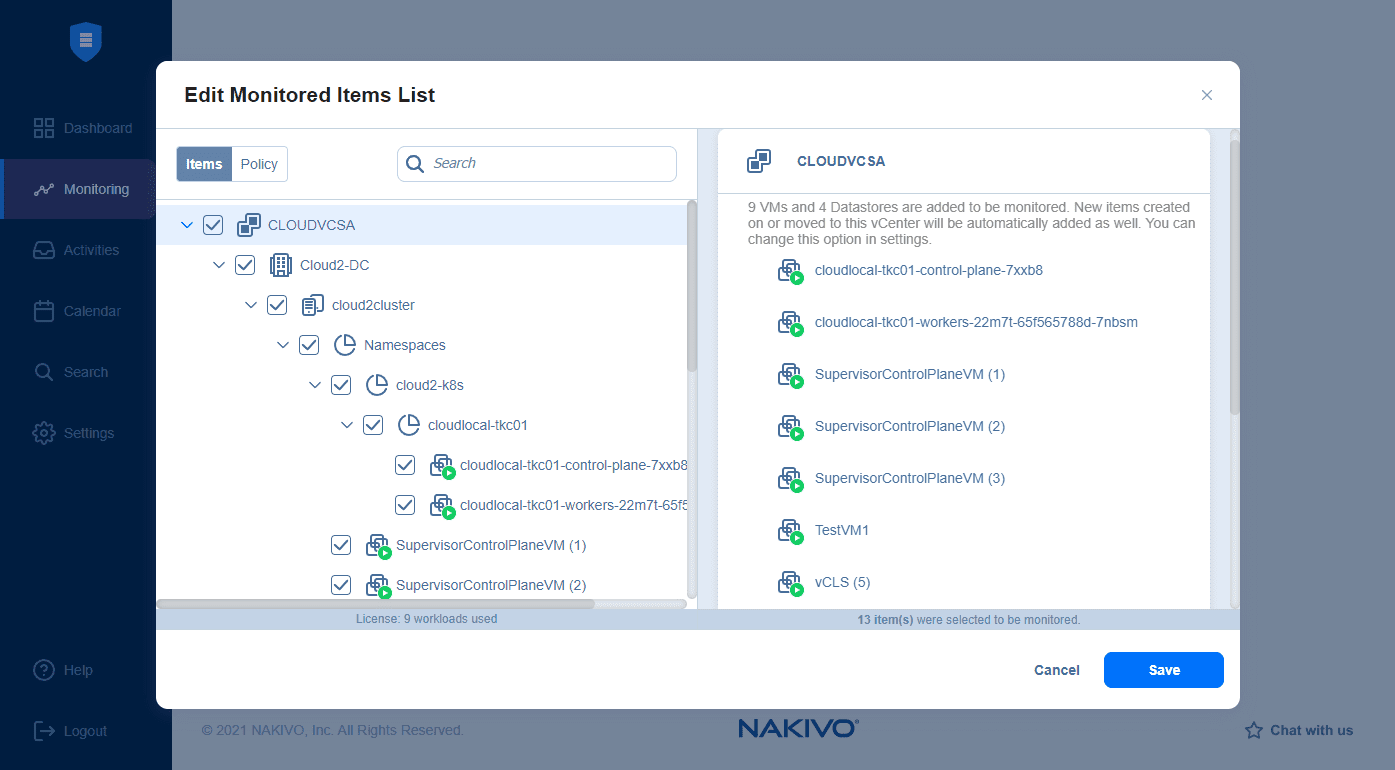This screenshot has height=770, width=1395.
Task: Switch to the Items tab
Action: [204, 164]
